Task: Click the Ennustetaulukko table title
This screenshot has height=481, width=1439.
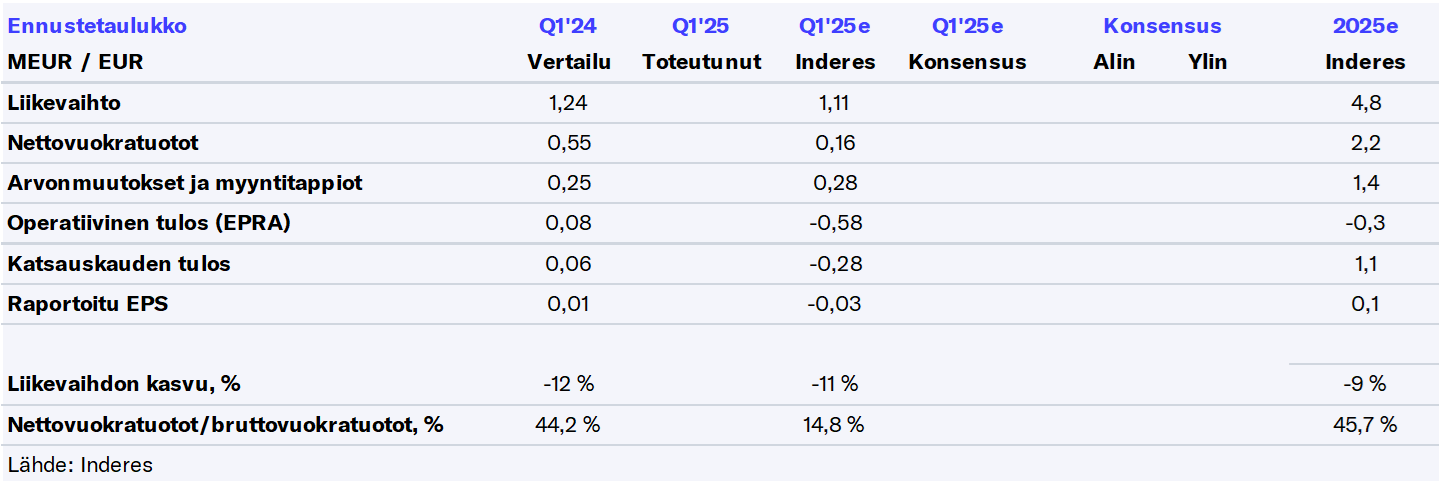Action: pyautogui.click(x=97, y=27)
